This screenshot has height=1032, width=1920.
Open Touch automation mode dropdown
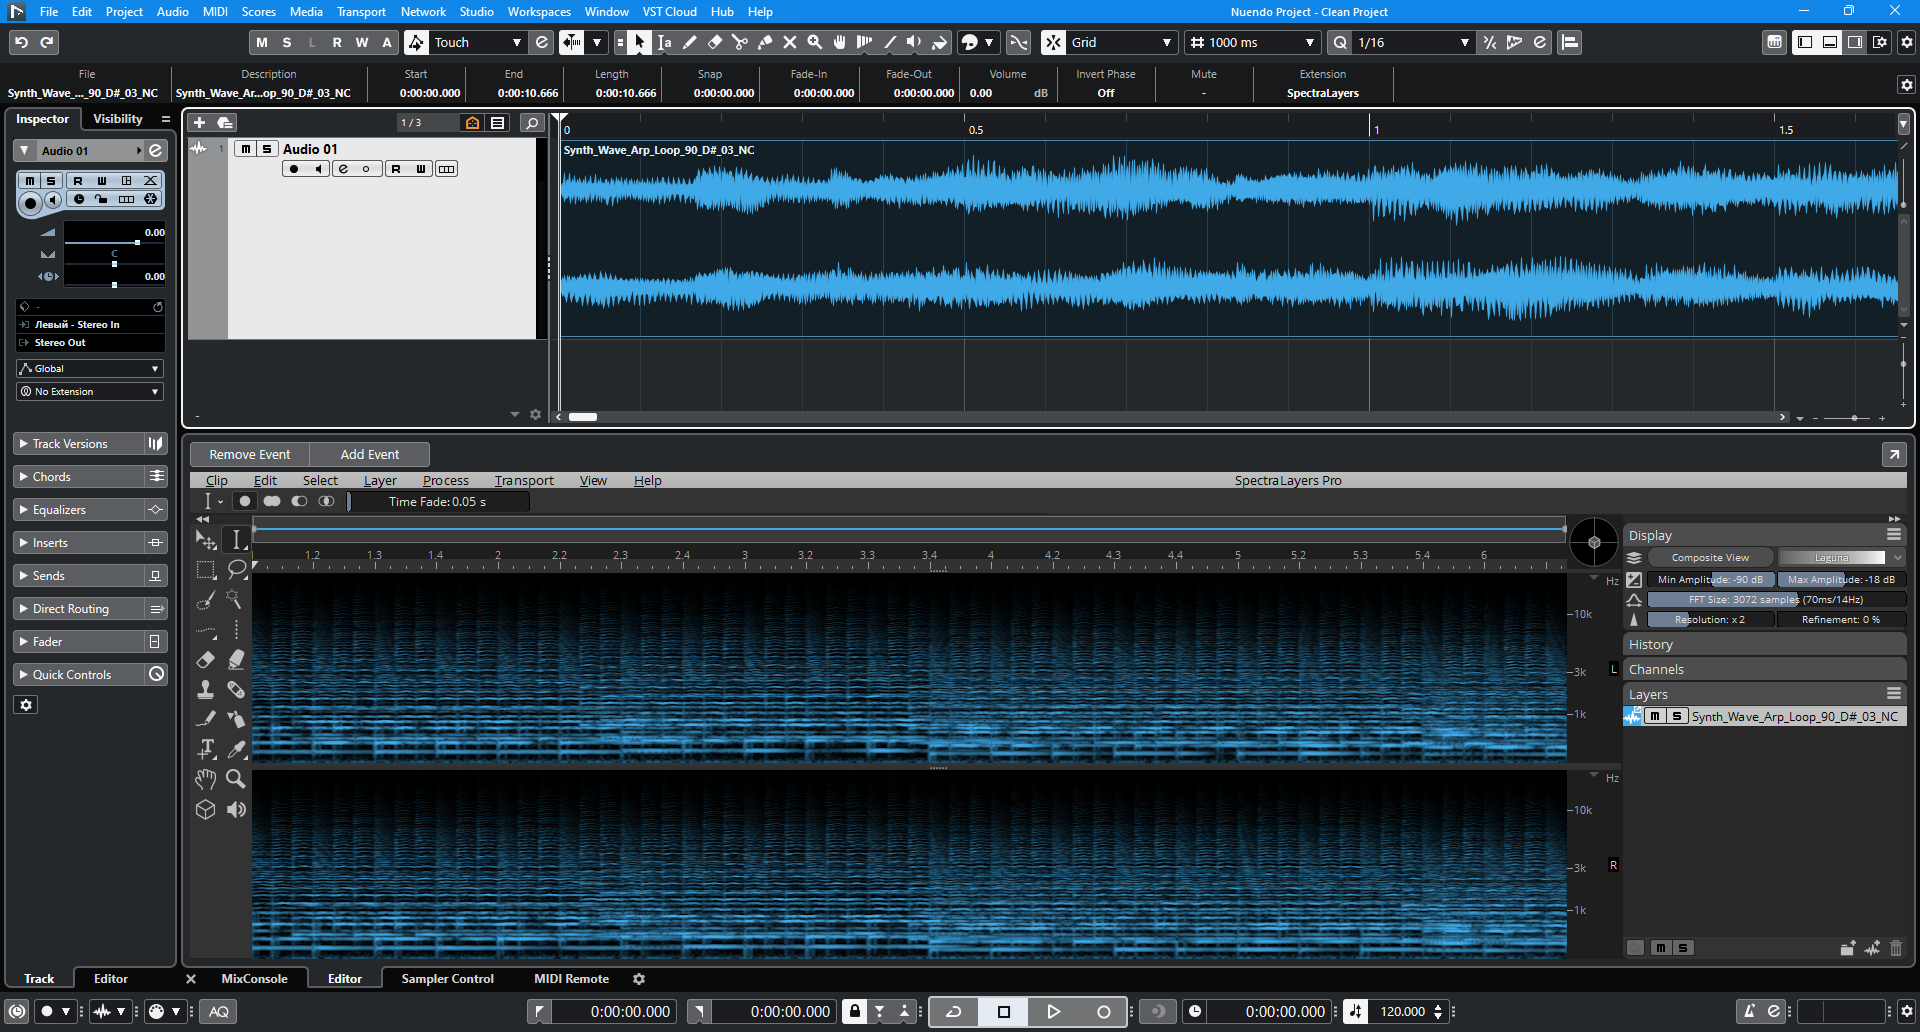coord(478,42)
